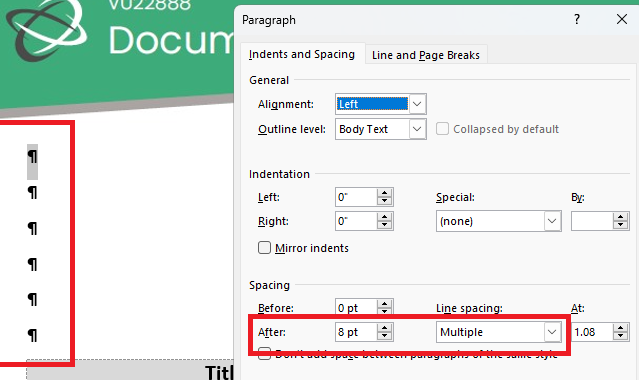Click the At spacing value field
The image size is (639, 380).
pos(592,332)
